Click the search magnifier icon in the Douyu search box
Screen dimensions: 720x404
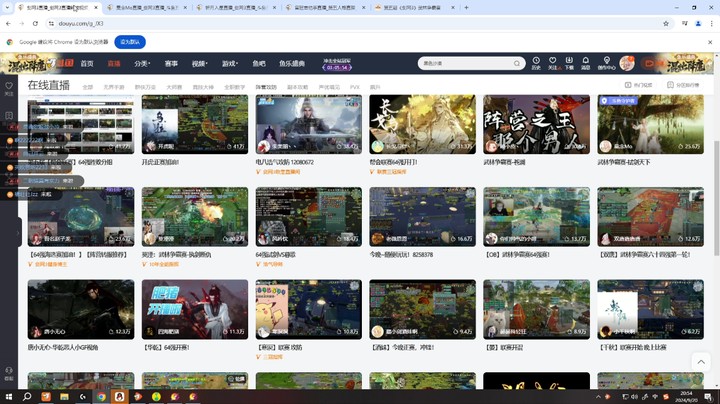coord(517,63)
